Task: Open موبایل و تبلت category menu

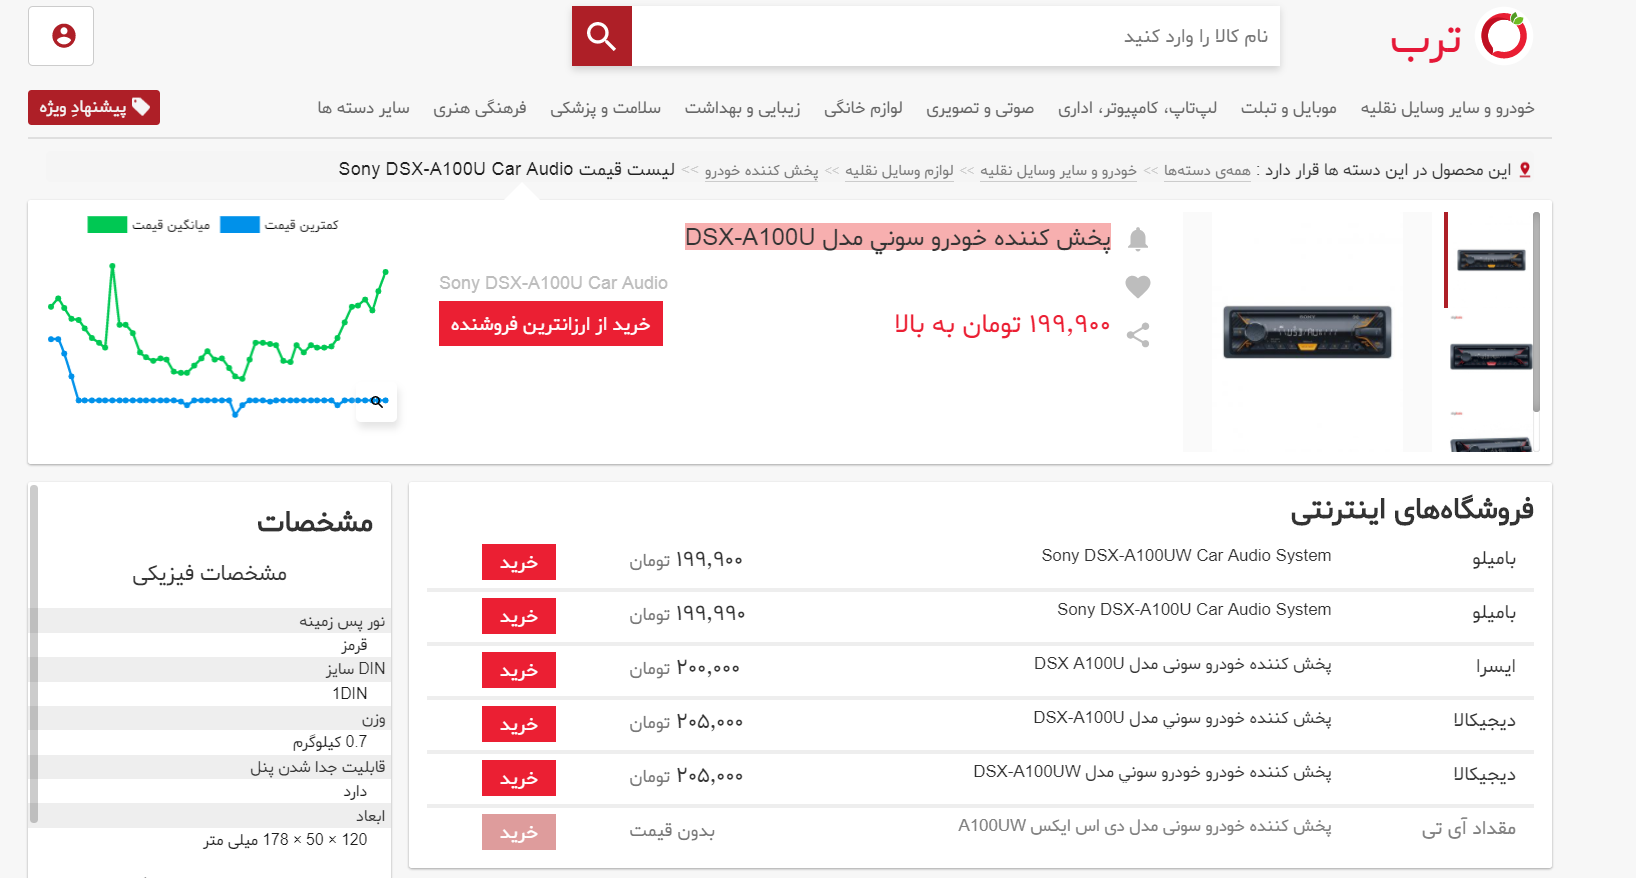Action: tap(1288, 108)
